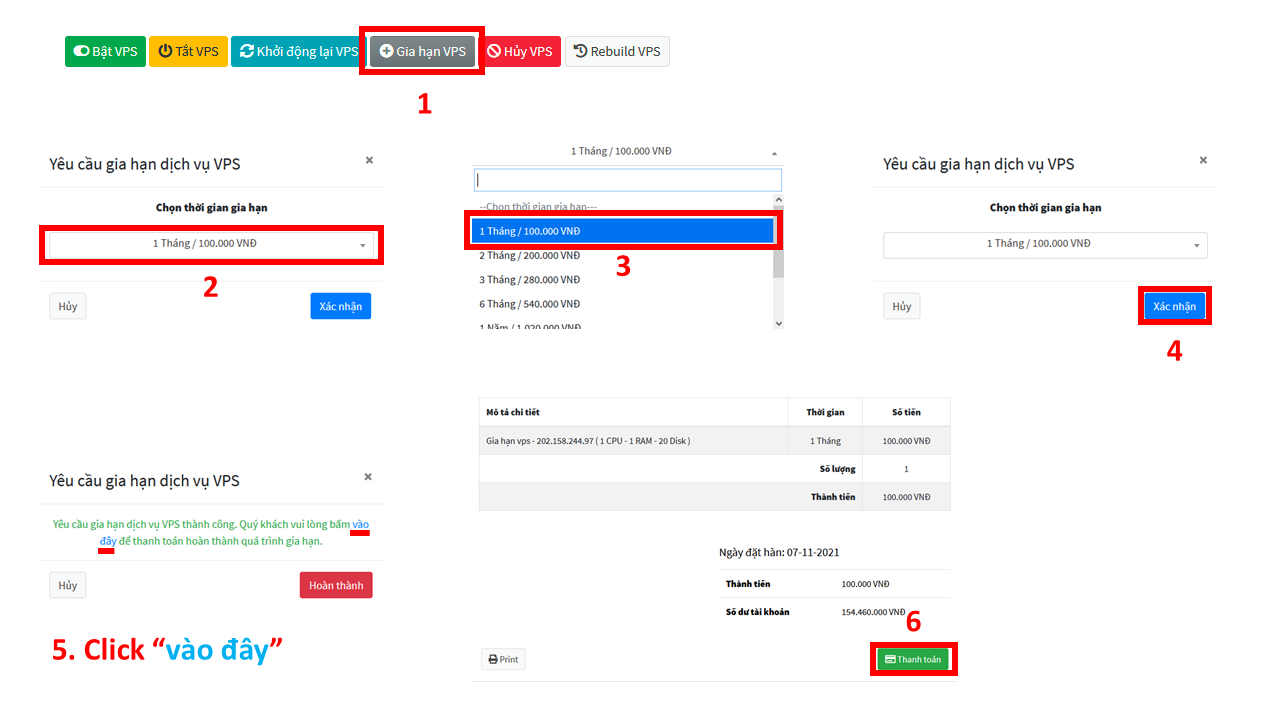Viewport: 1280px width, 720px height.
Task: Pick the 3 Tháng / 280.000 VNĐ option
Action: (530, 280)
